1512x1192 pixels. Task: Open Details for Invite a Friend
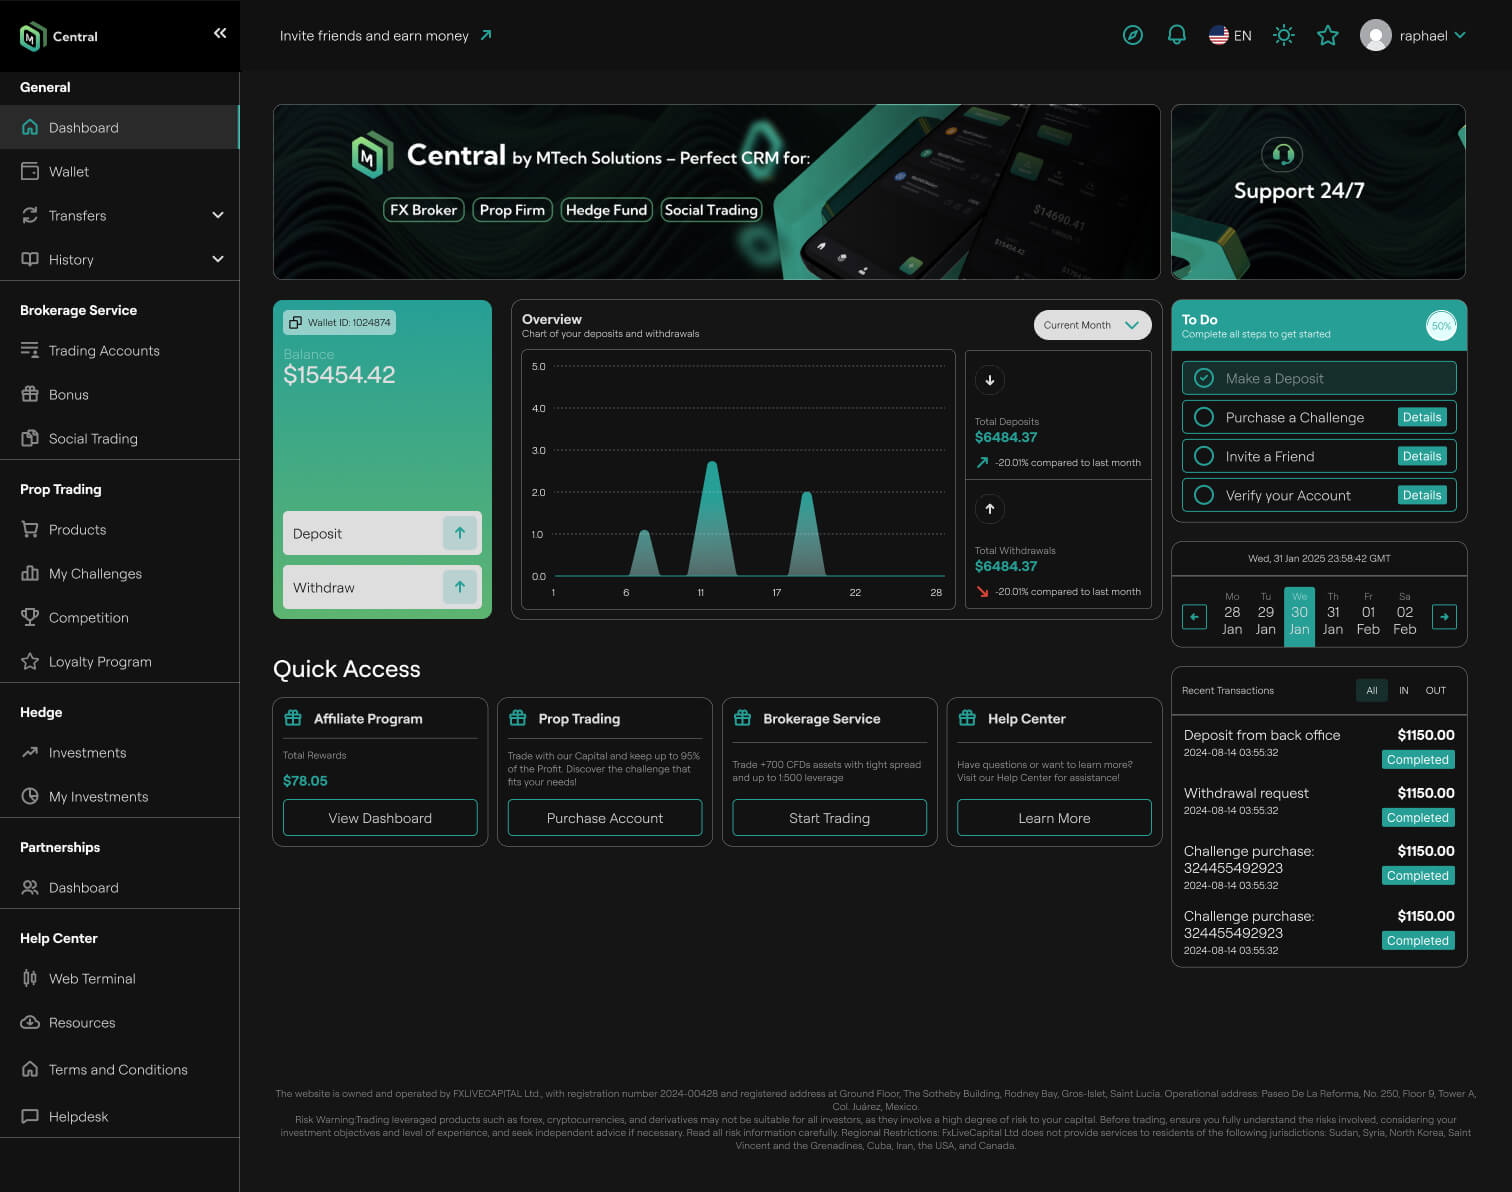coord(1422,456)
